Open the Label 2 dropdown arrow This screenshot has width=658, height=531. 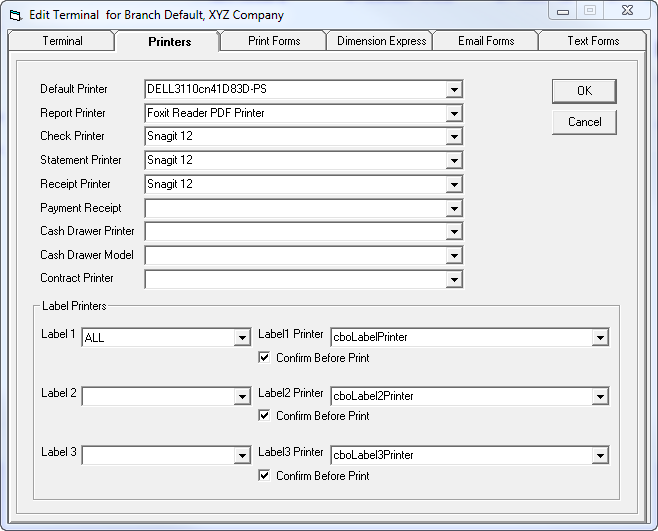[x=242, y=396]
